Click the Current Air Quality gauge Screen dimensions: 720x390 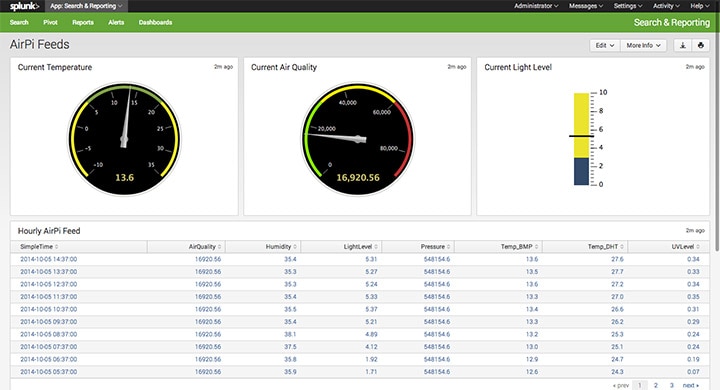coord(358,139)
